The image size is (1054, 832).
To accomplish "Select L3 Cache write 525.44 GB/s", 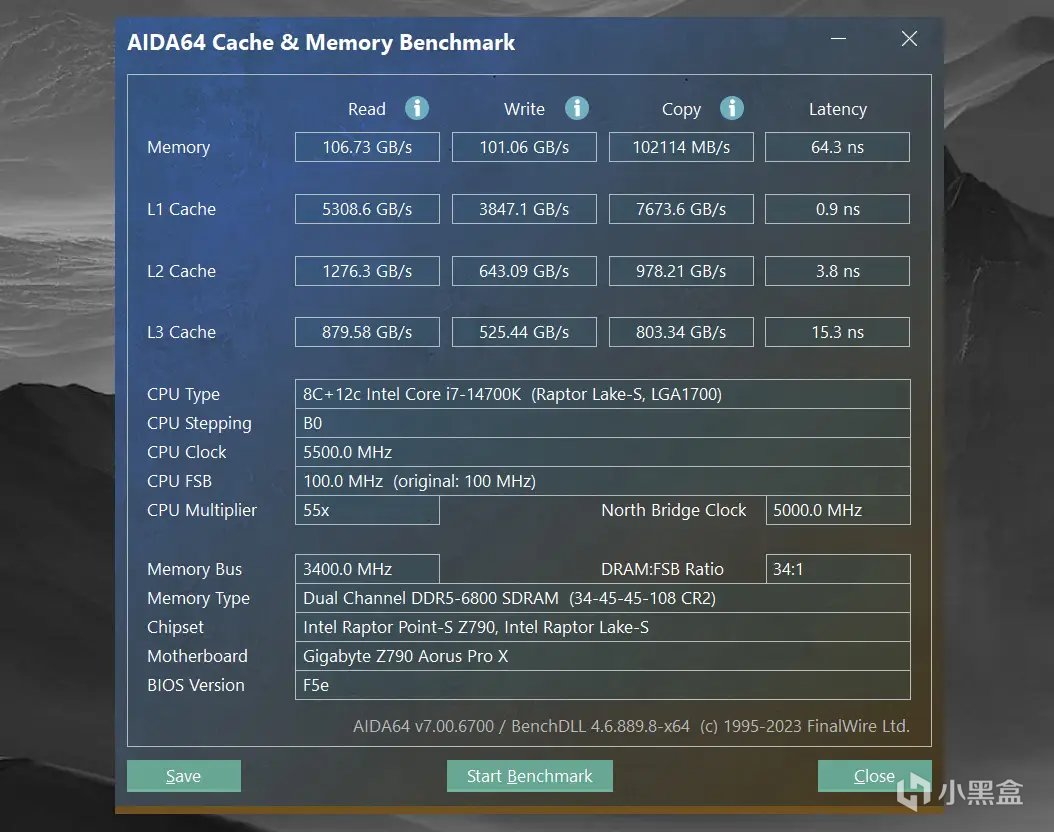I will pyautogui.click(x=524, y=332).
